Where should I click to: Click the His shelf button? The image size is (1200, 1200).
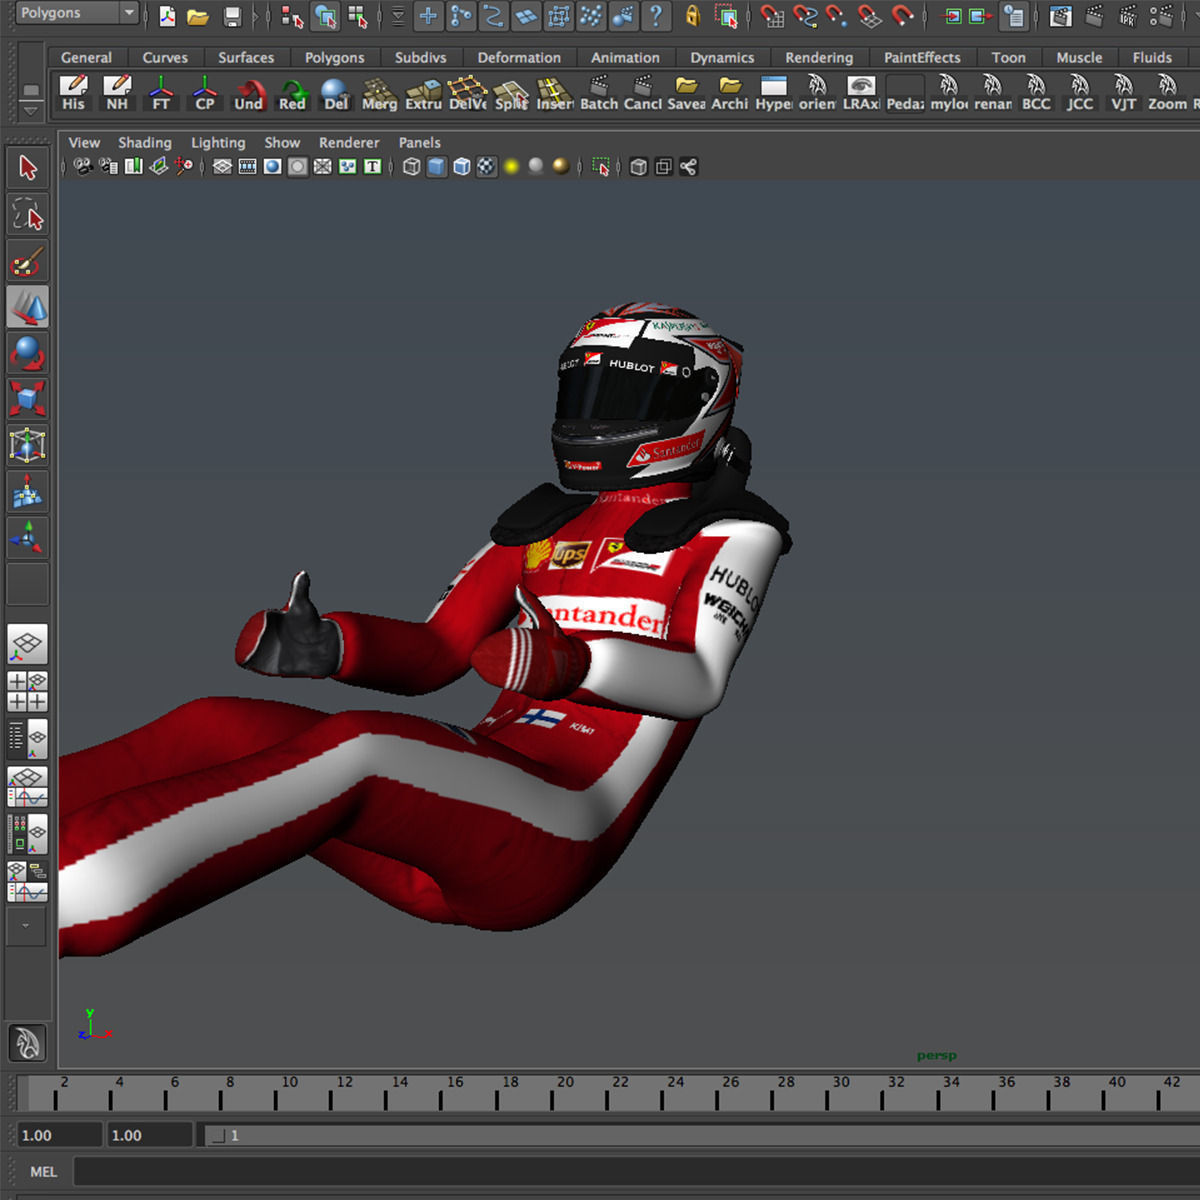tap(74, 93)
